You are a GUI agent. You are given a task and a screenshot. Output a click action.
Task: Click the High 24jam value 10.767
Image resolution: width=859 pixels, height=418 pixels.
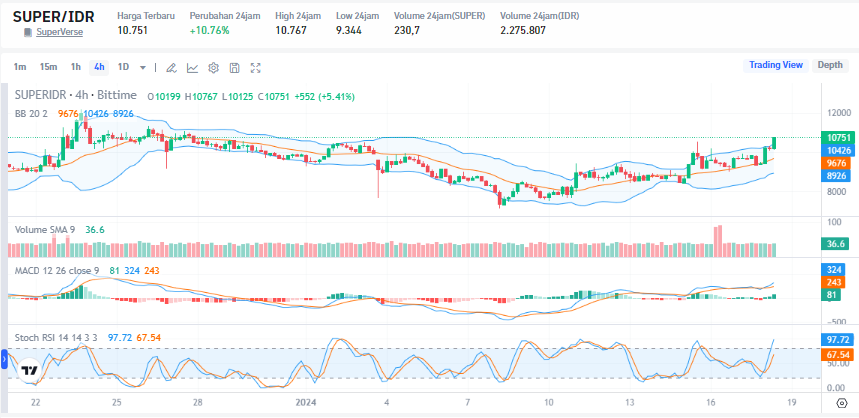tap(291, 30)
